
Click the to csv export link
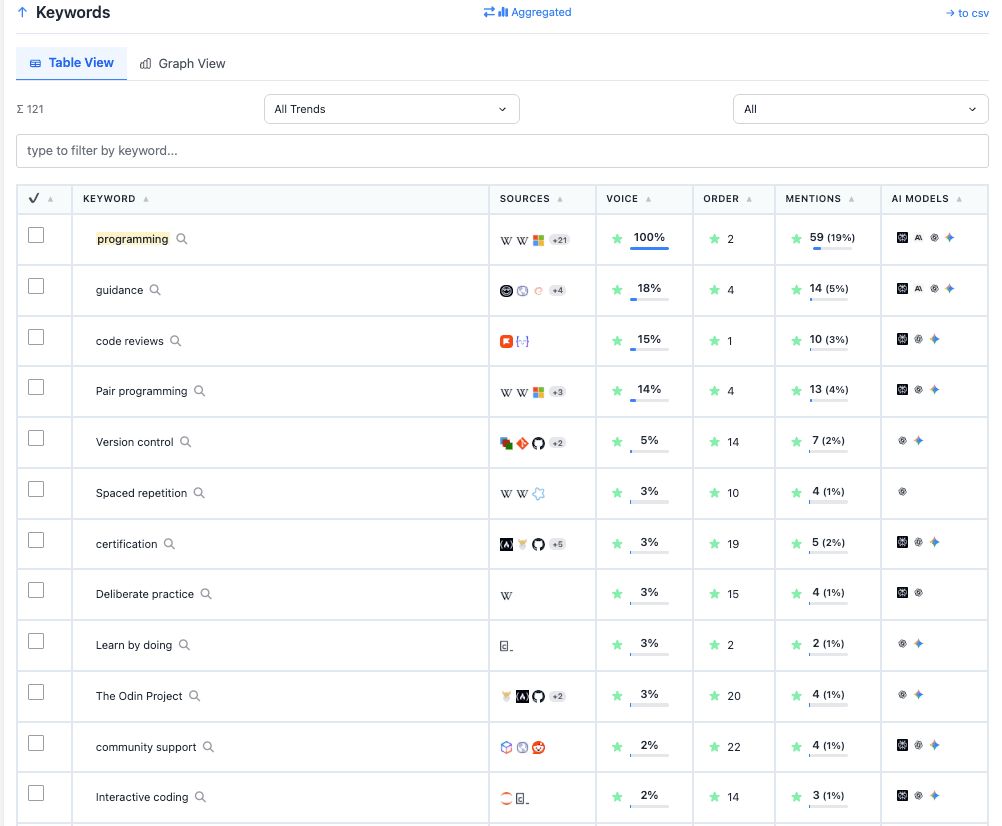(x=966, y=13)
